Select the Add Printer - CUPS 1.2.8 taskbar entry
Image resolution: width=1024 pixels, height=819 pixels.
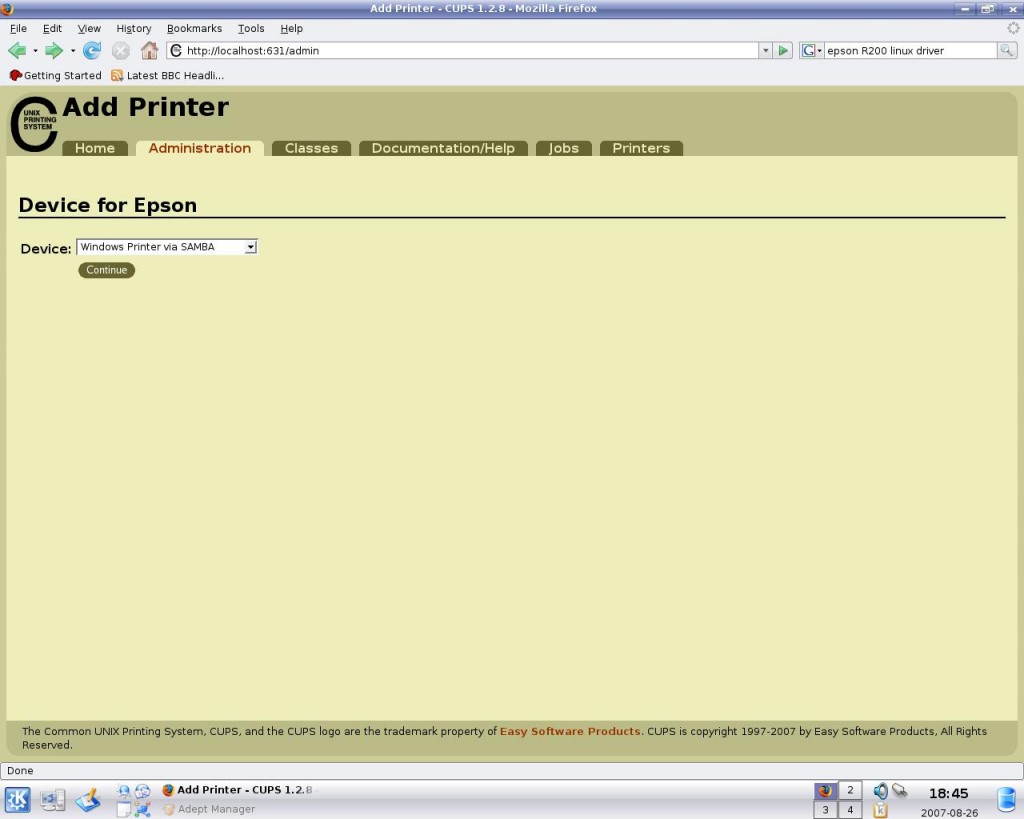click(238, 790)
